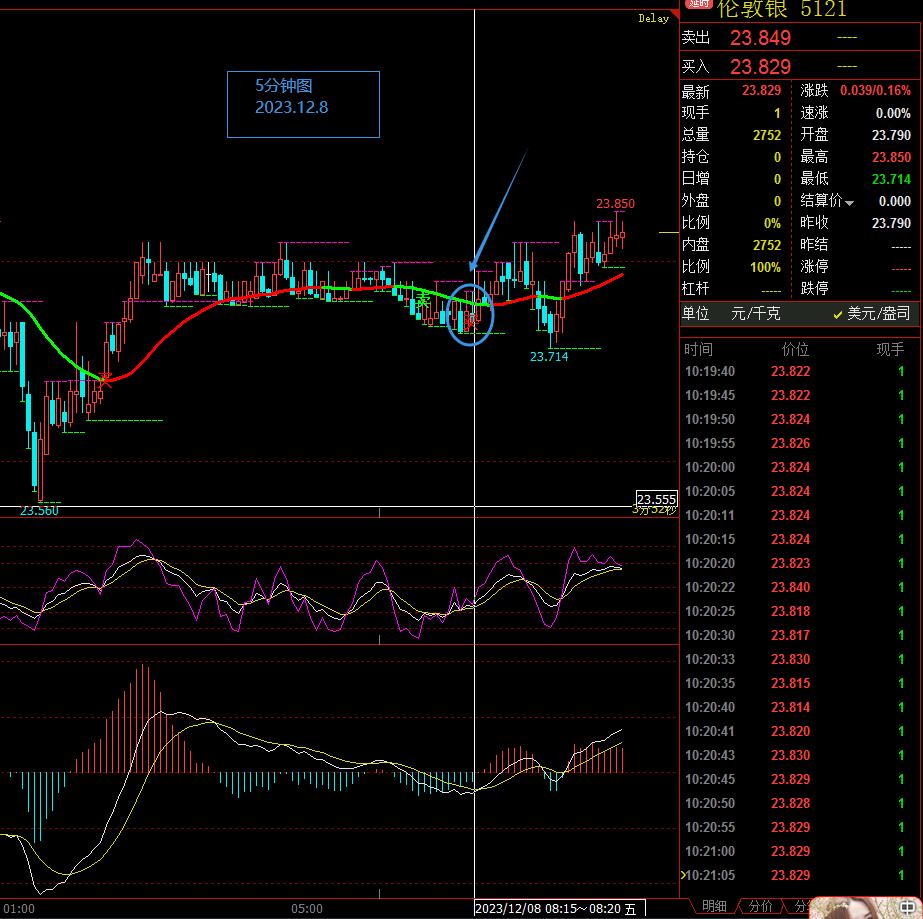Click the 23.555 price axis label

pos(656,499)
